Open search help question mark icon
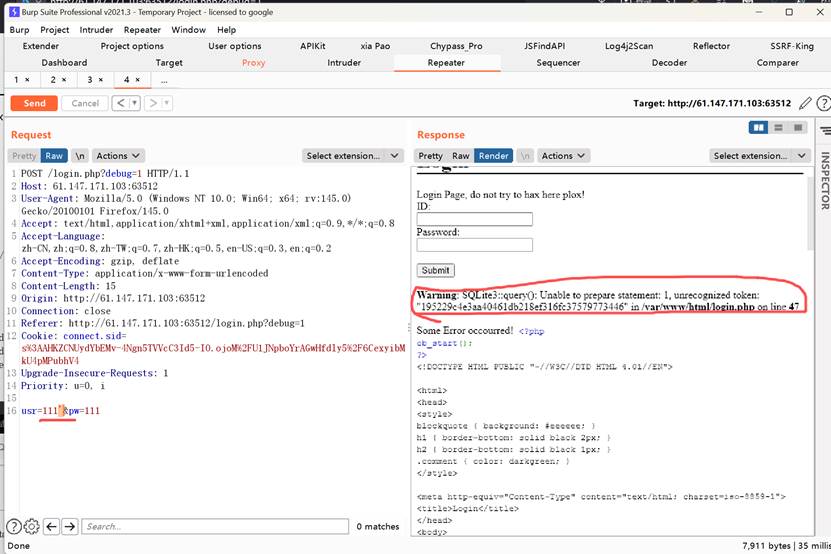831x554 pixels. (x=14, y=526)
